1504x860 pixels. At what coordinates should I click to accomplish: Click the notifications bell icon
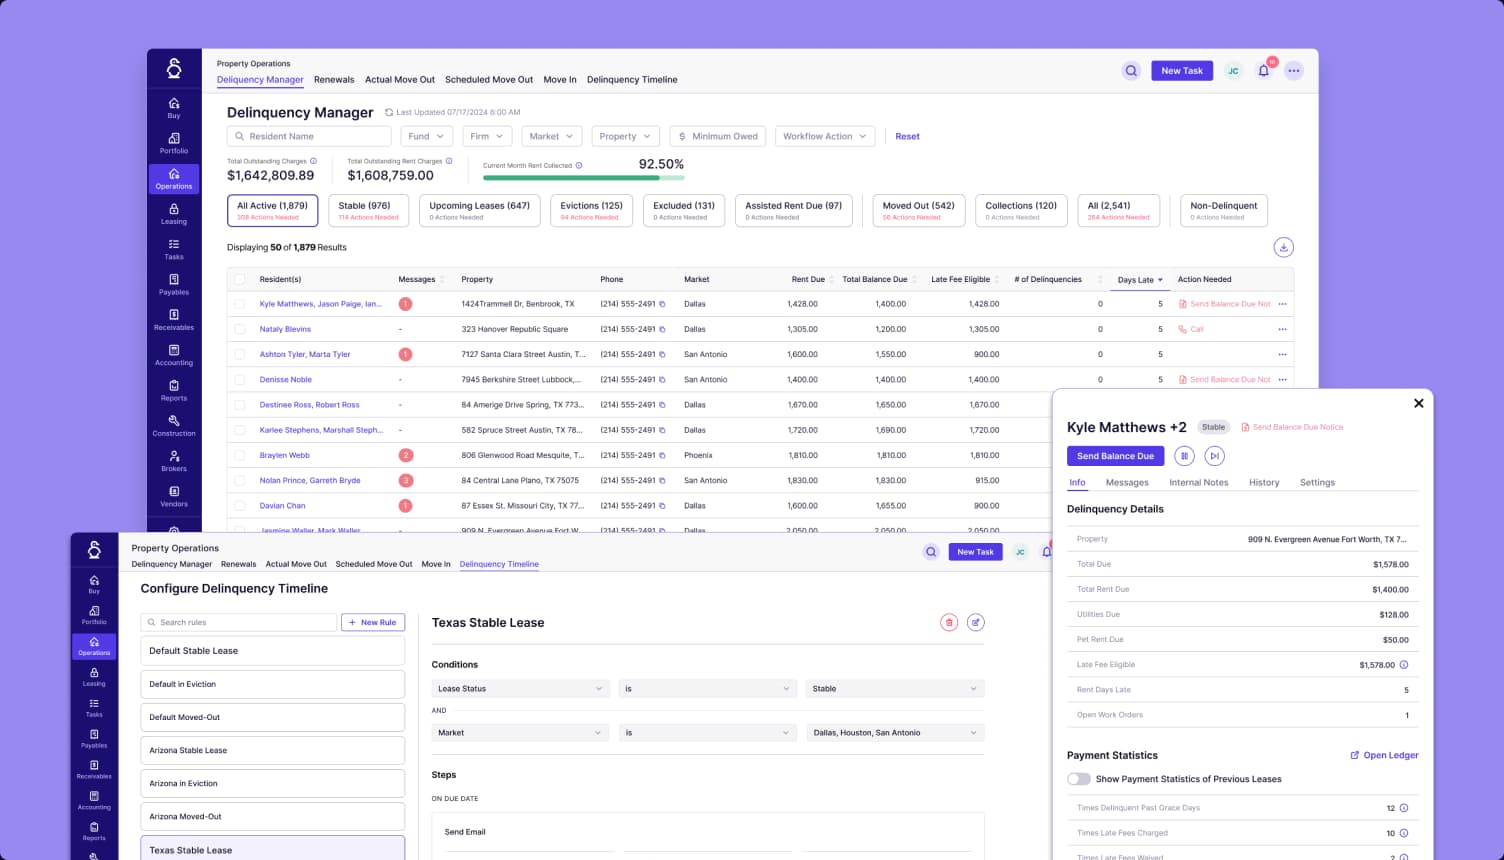(x=1263, y=71)
